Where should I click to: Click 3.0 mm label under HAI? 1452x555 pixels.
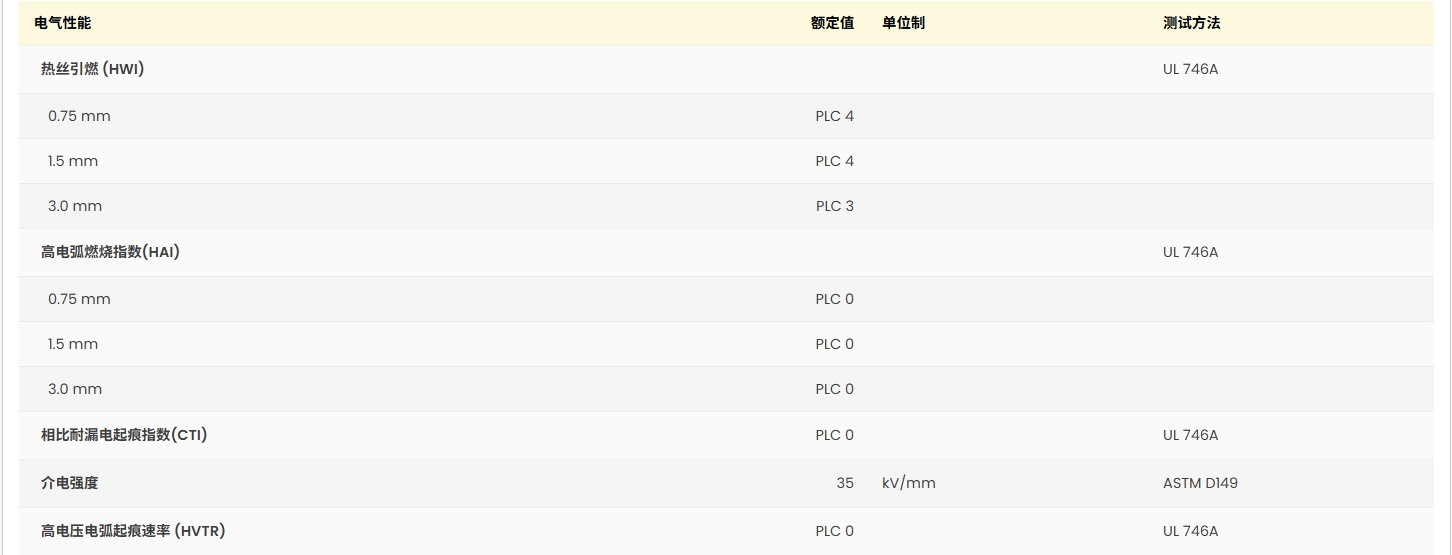tap(75, 389)
